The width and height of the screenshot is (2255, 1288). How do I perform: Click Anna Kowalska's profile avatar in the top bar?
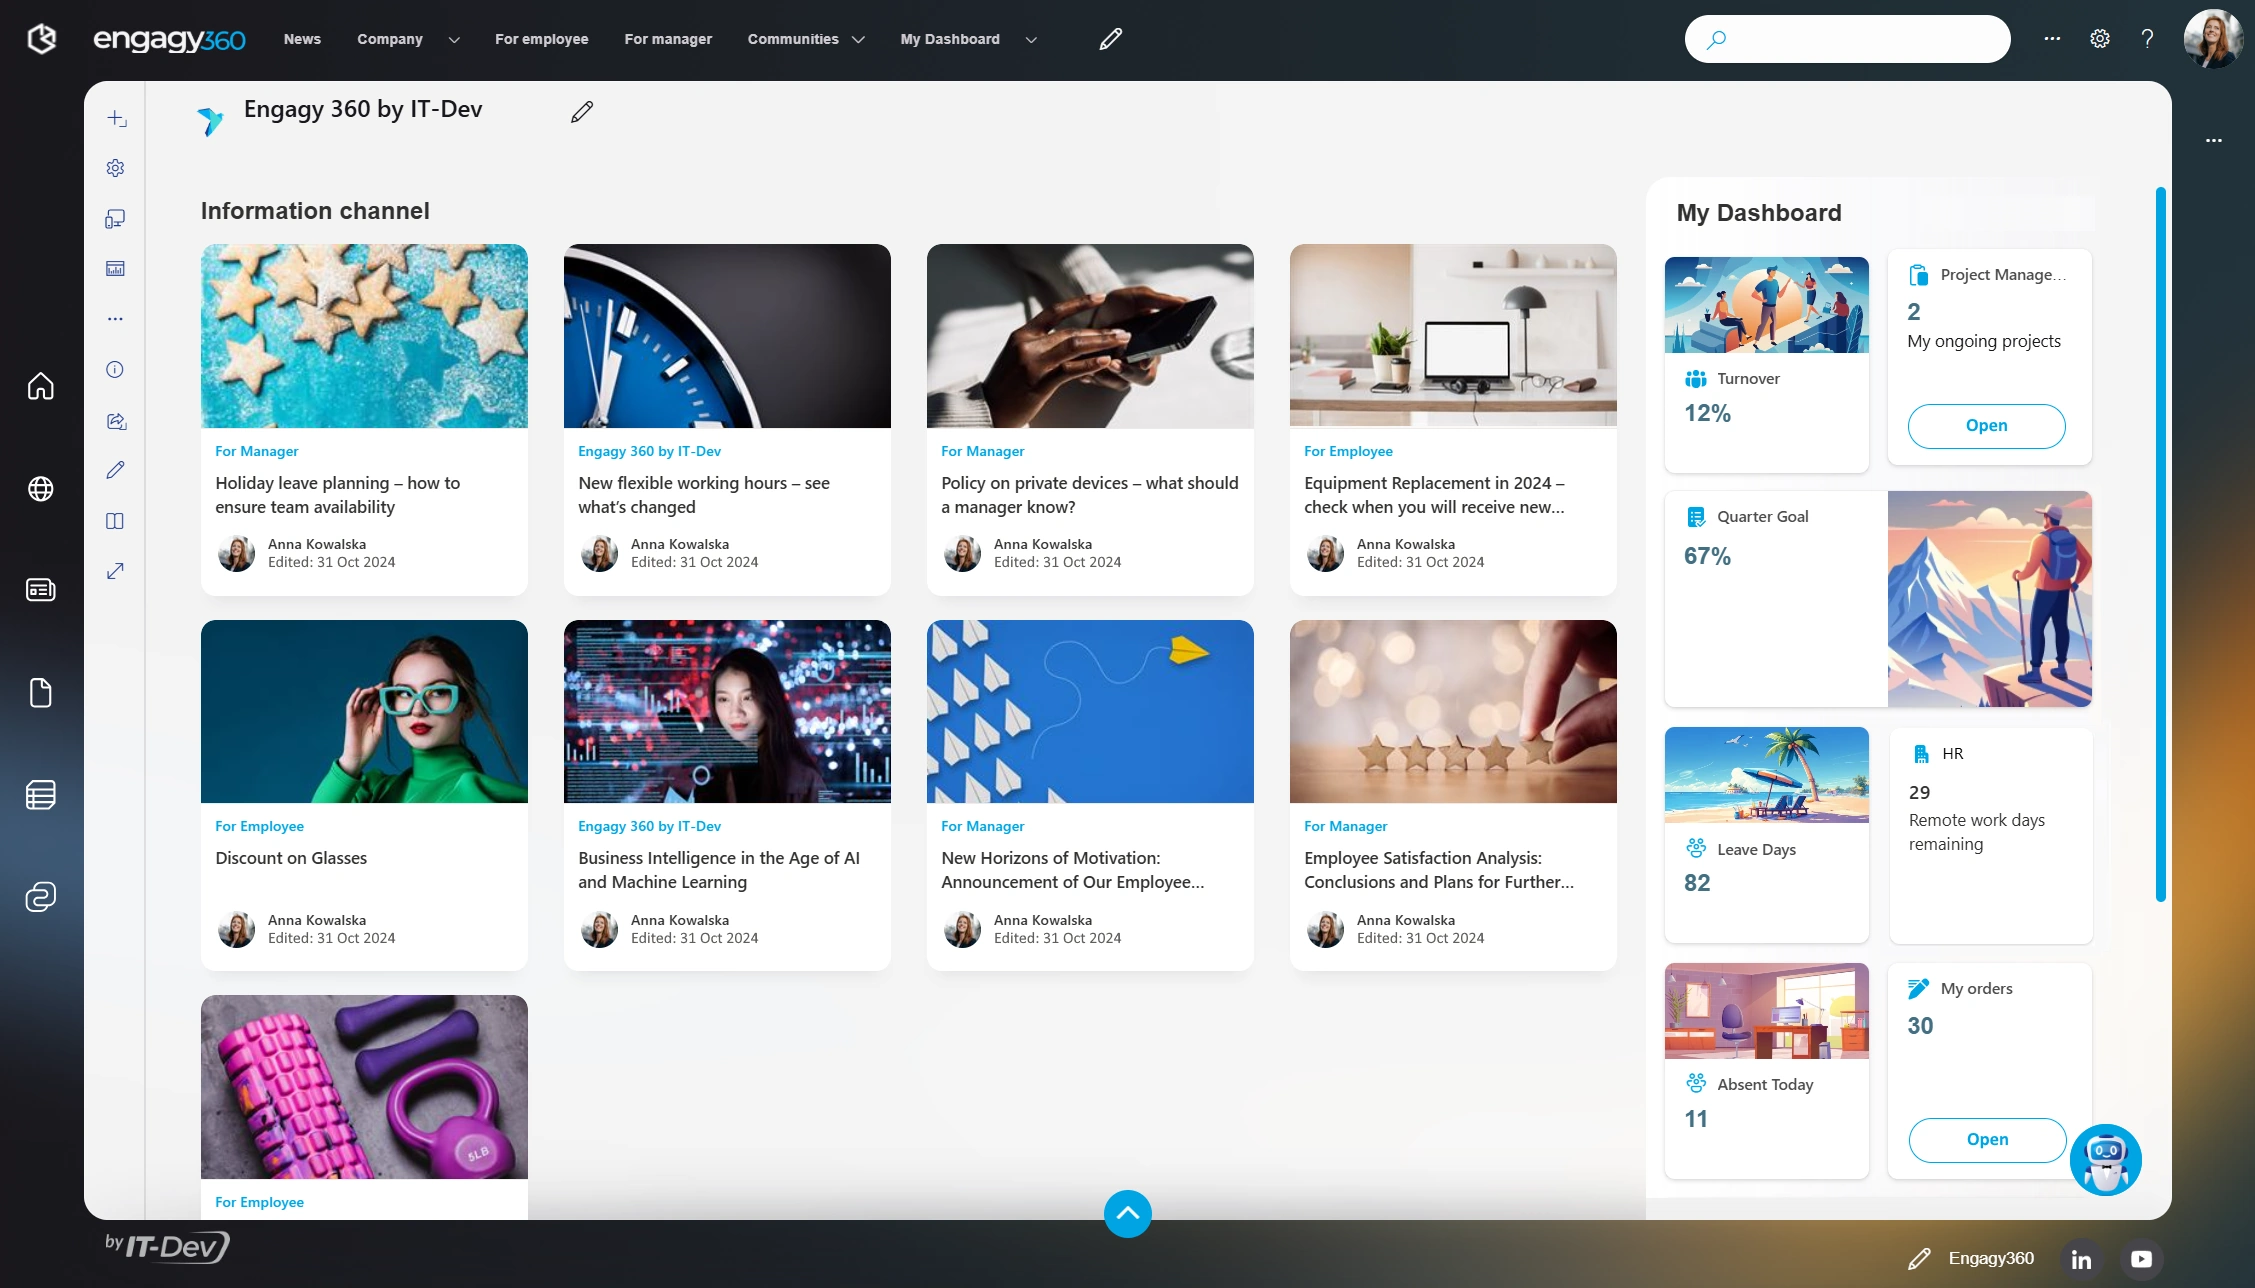click(x=2213, y=38)
